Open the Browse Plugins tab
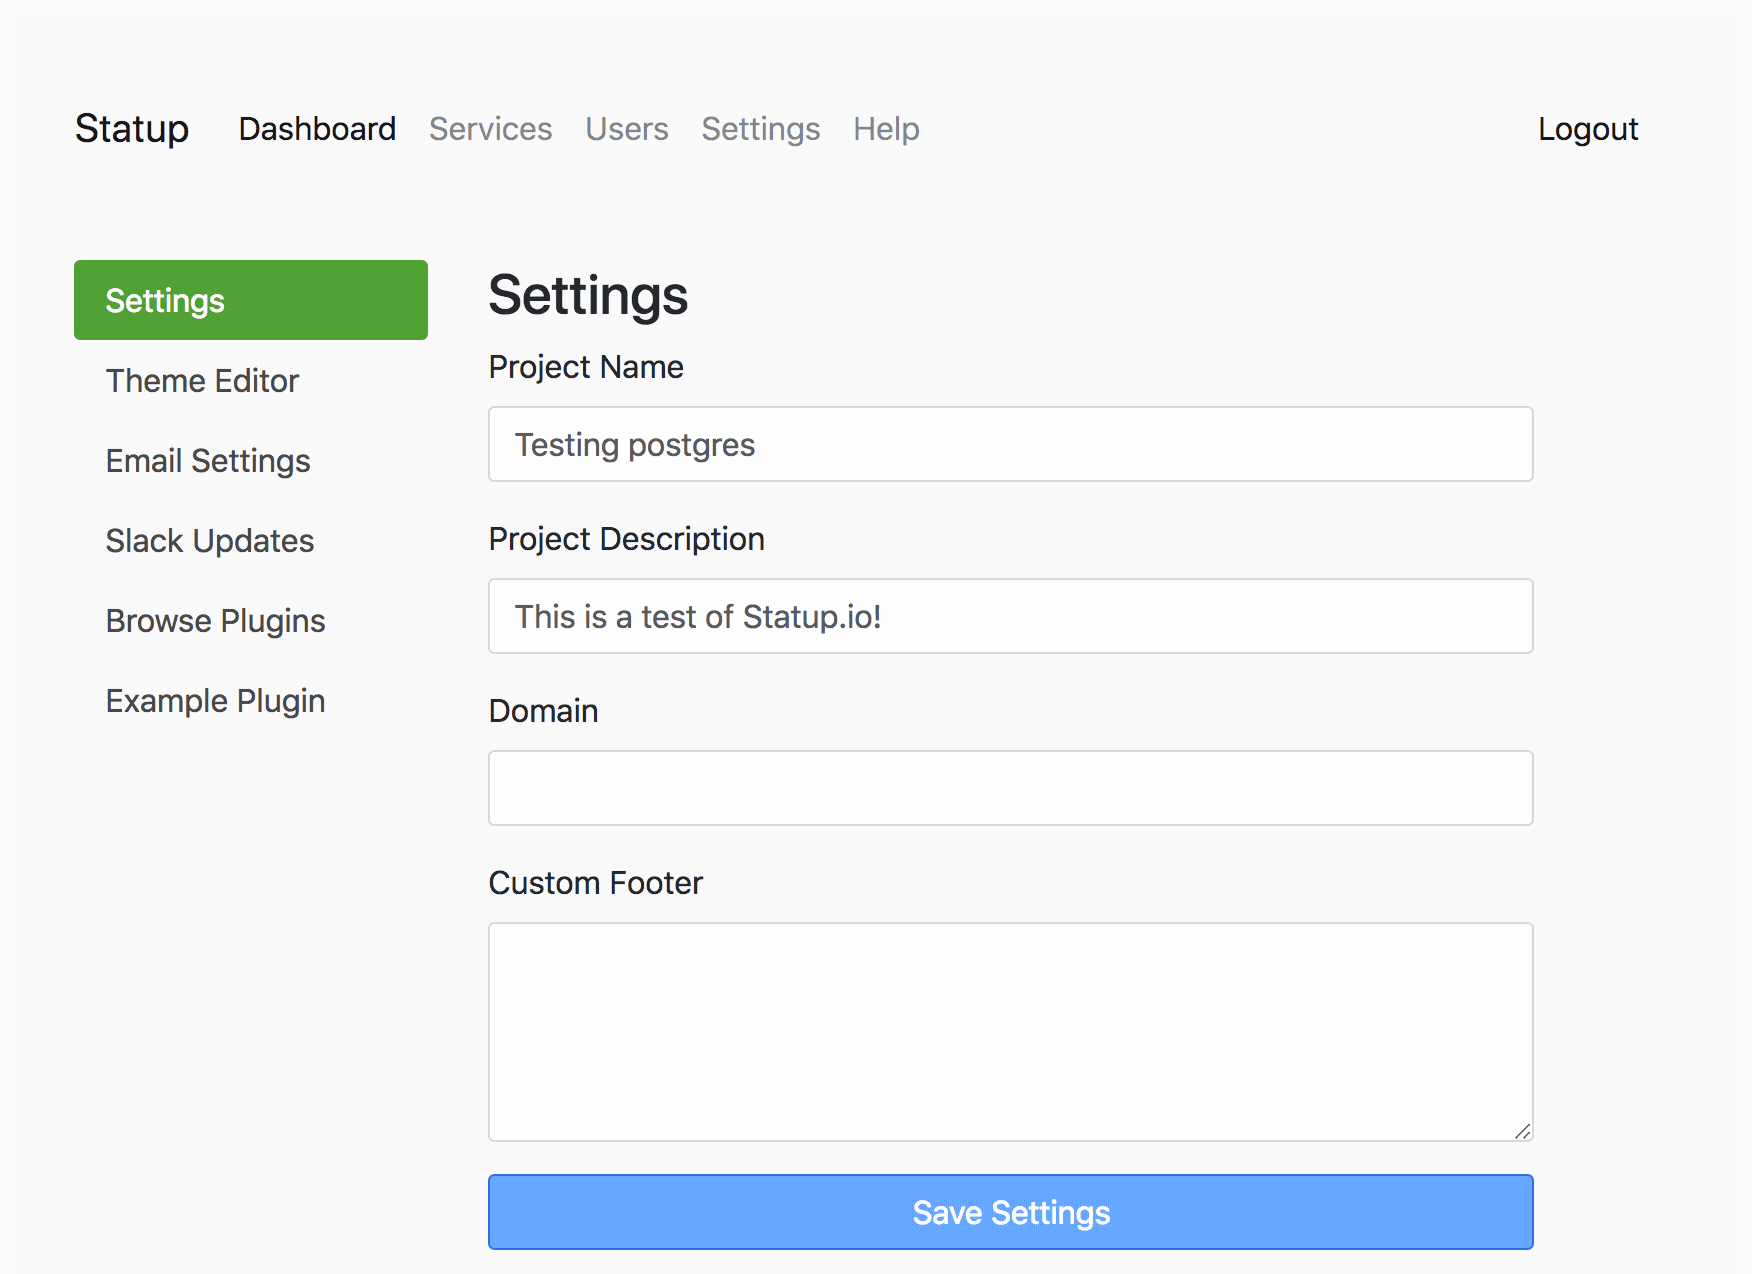 point(216,621)
